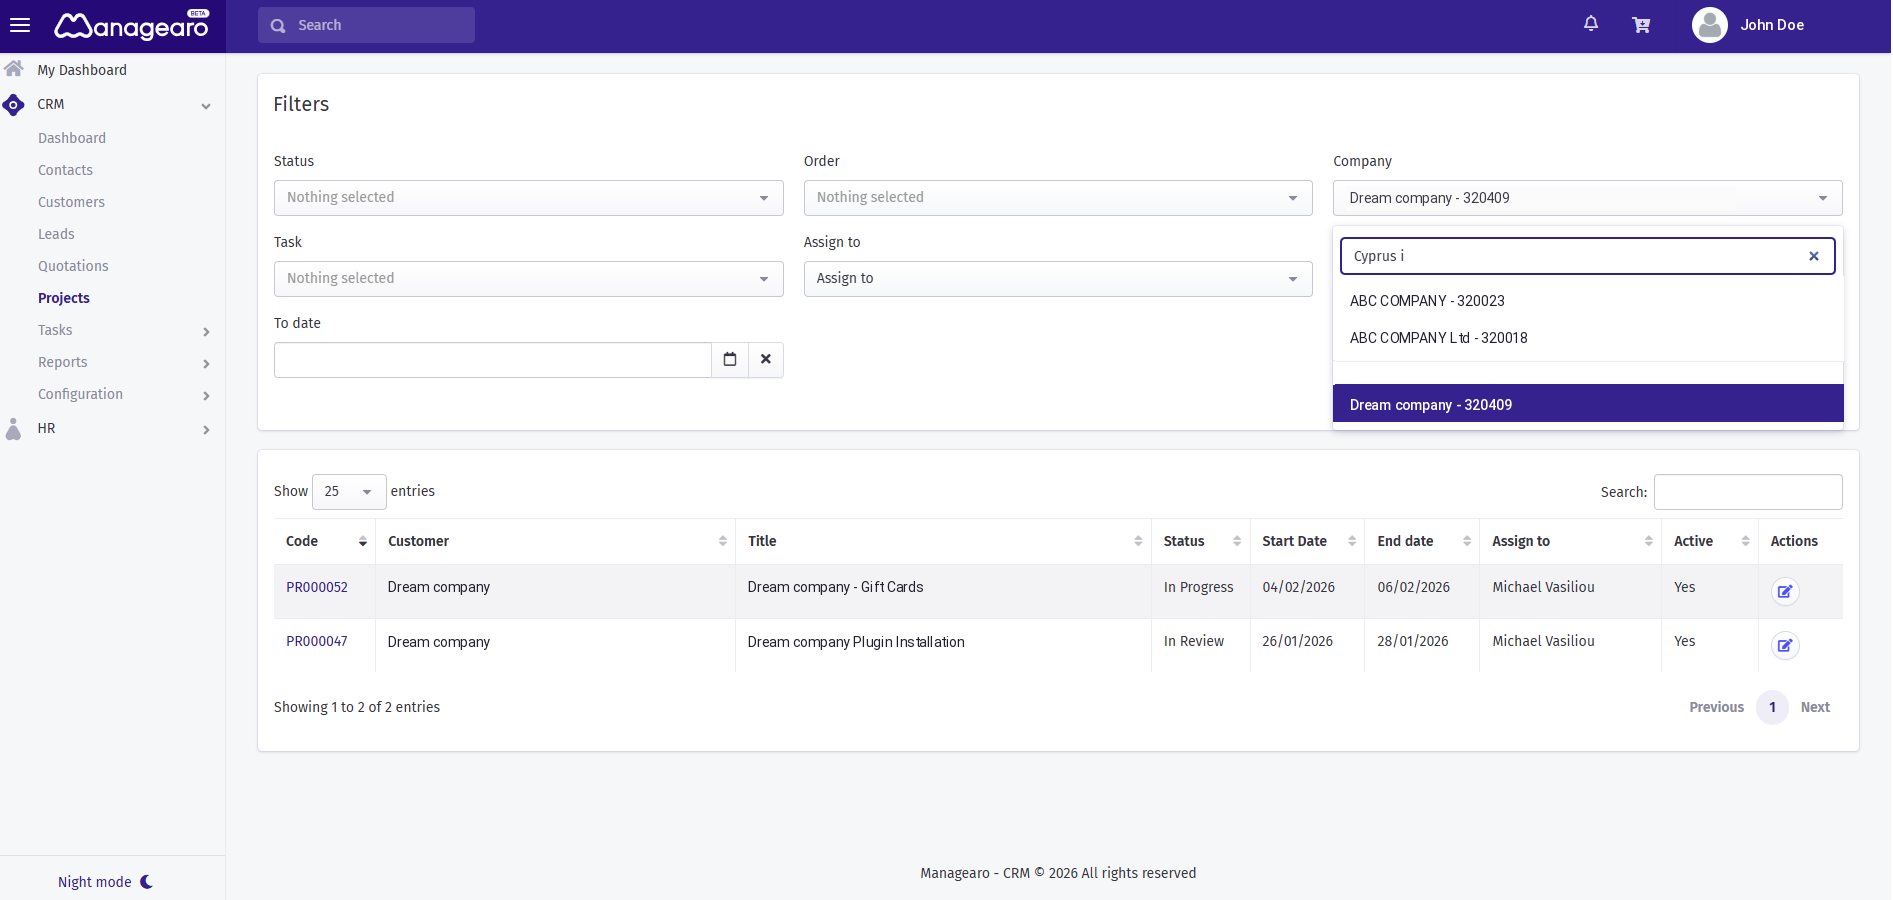
Task: Open Projects in sidebar
Action: 64,298
